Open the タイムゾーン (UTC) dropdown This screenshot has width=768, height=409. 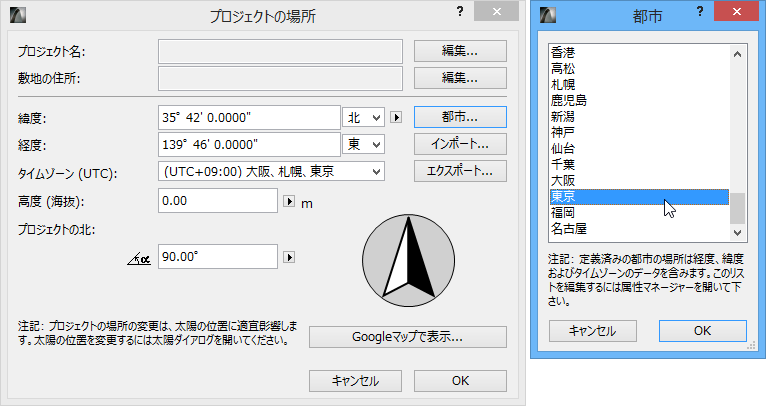point(271,171)
